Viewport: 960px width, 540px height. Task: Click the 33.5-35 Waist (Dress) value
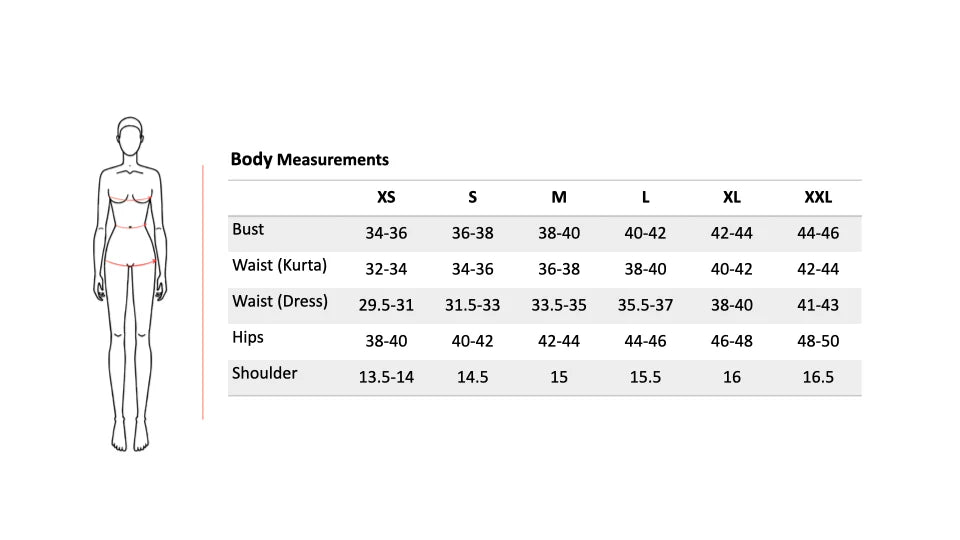click(559, 306)
